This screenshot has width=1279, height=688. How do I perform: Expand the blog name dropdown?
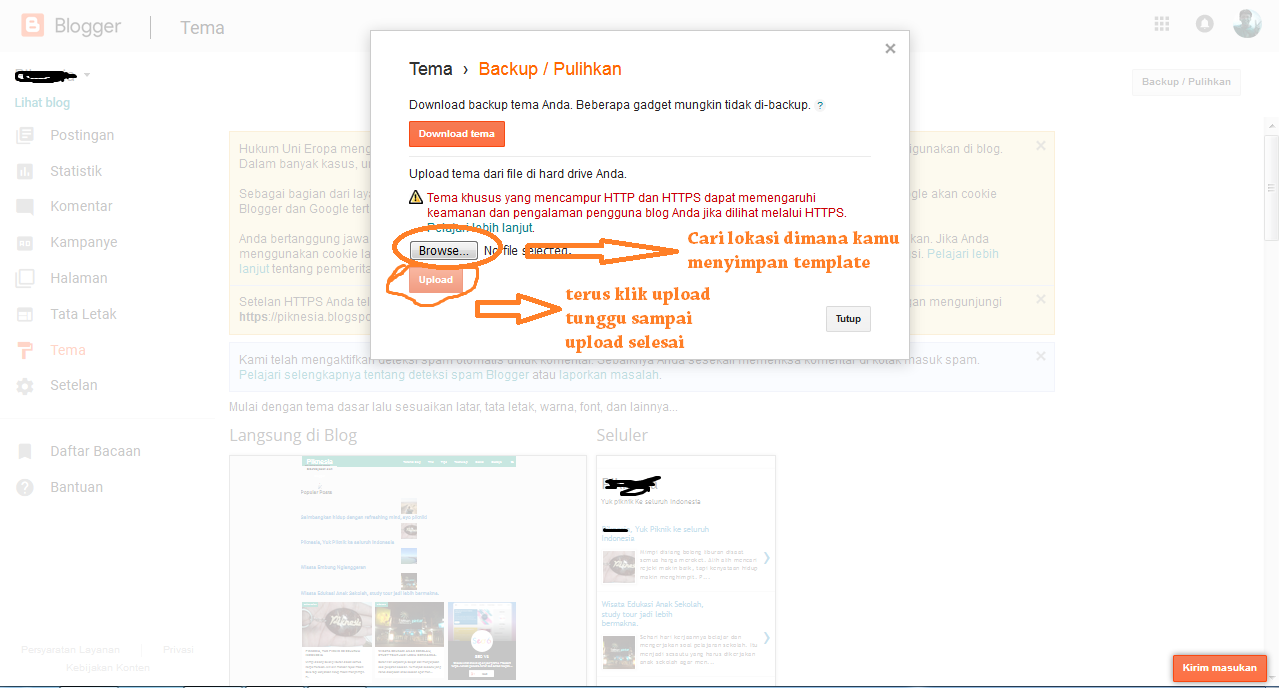(x=86, y=74)
